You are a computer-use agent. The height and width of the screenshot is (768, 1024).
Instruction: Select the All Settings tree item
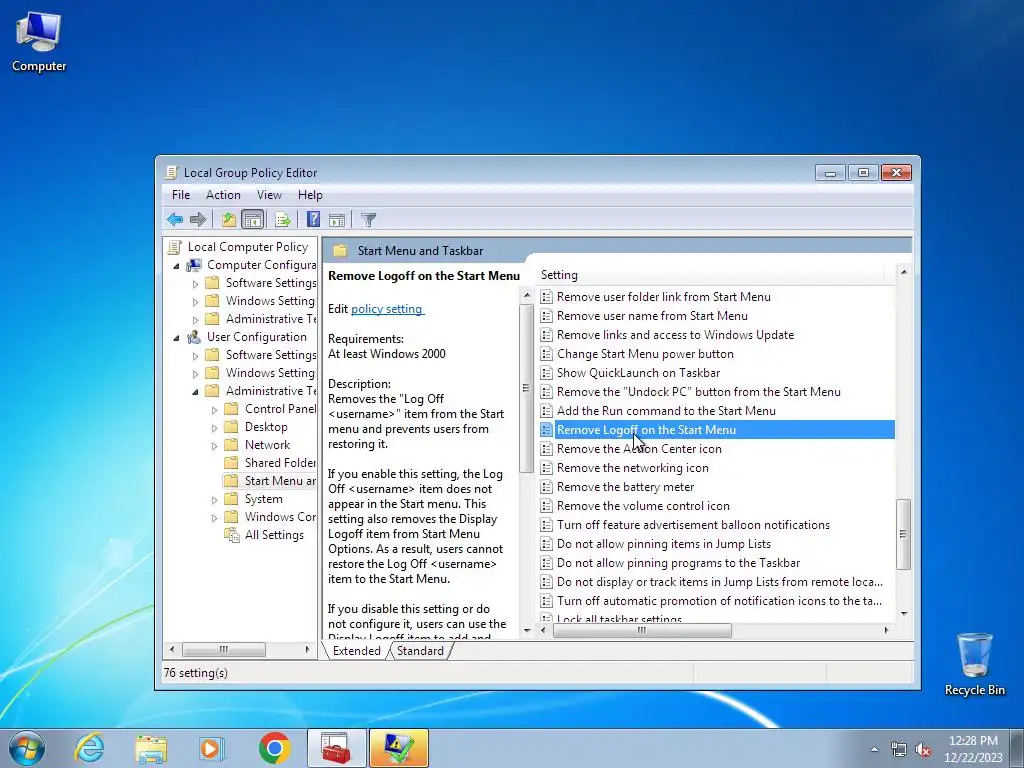(274, 535)
